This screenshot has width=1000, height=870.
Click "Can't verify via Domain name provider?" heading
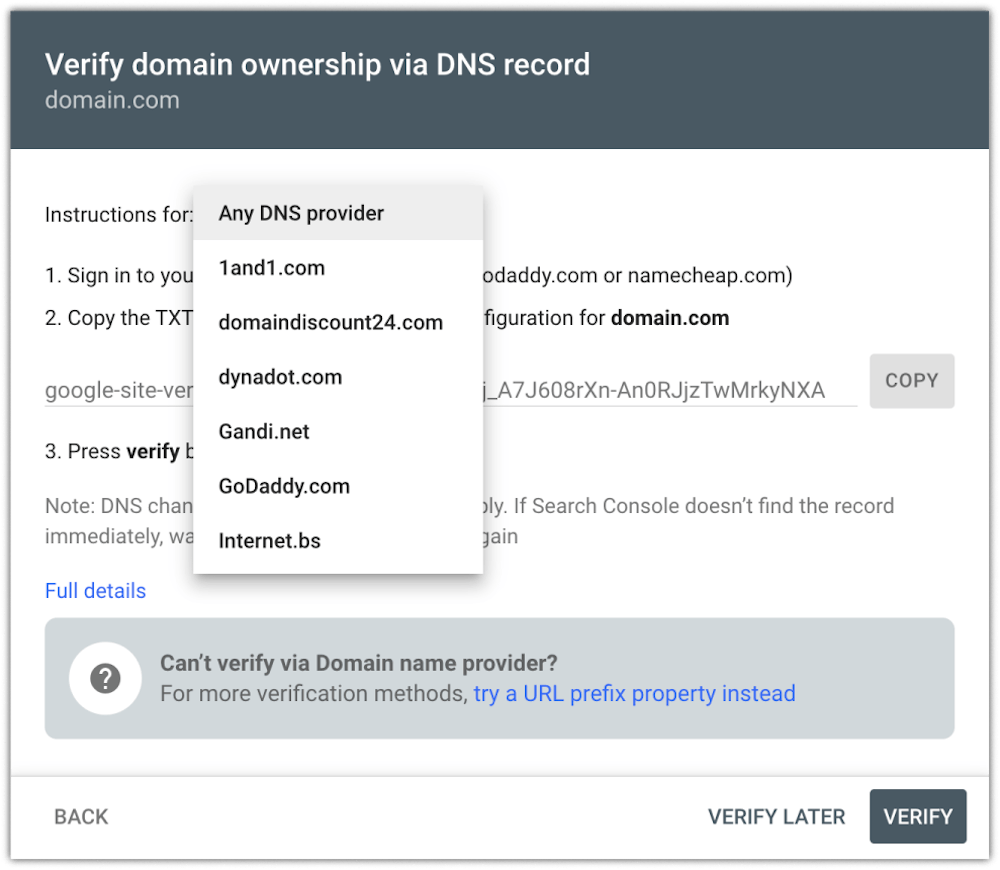click(358, 663)
